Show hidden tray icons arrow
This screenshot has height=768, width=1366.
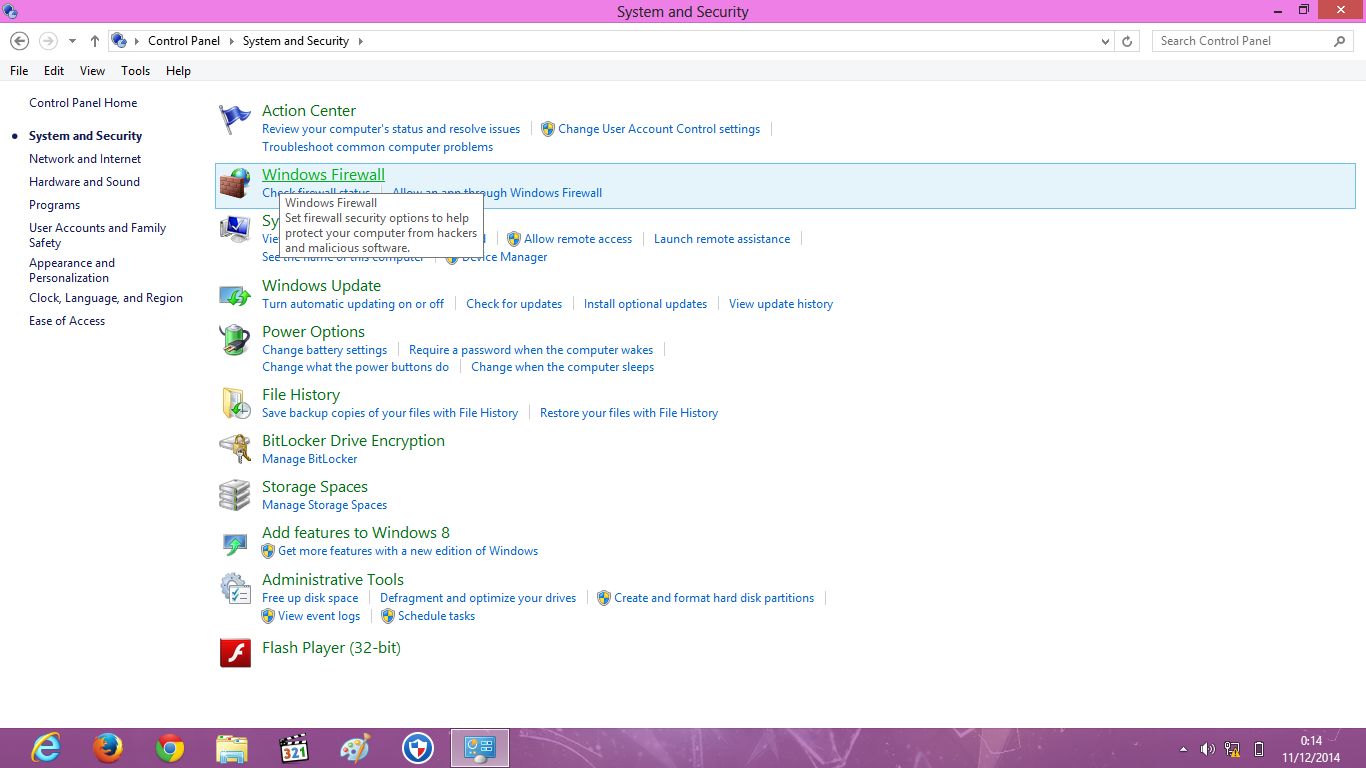click(1184, 749)
